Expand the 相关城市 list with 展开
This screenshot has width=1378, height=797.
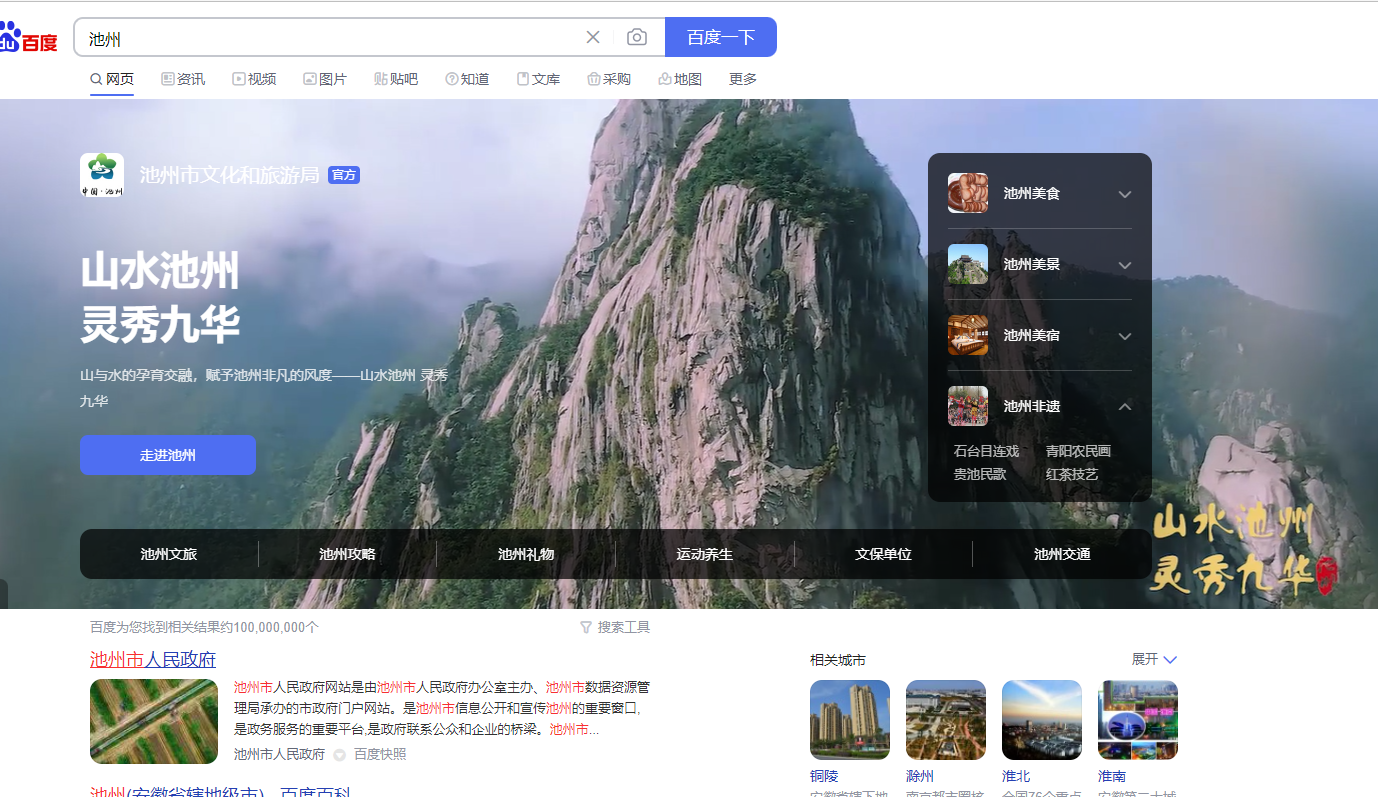click(x=1154, y=659)
